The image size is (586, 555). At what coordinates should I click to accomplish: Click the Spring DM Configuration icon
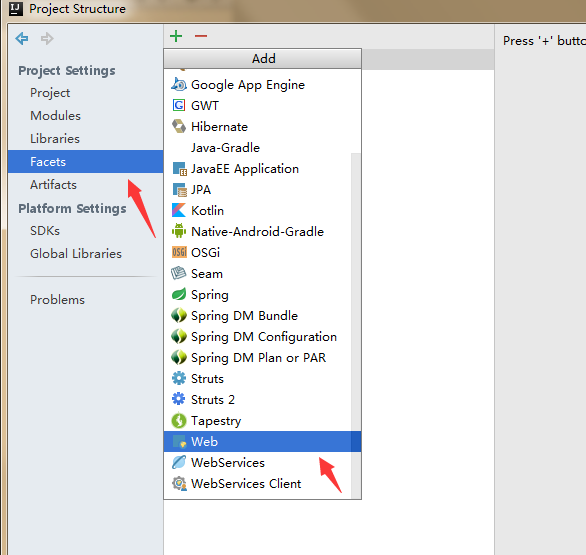[x=179, y=336]
